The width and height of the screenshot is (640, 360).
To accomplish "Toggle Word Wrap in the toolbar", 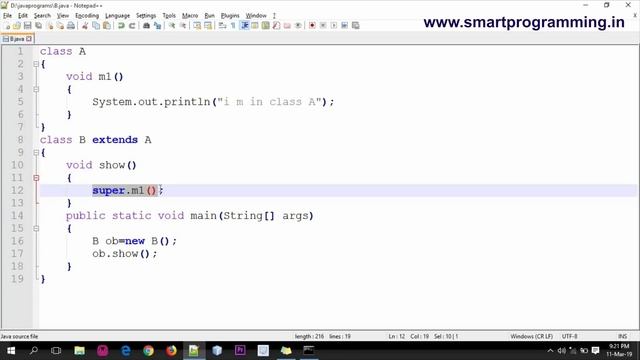I will coord(222,26).
